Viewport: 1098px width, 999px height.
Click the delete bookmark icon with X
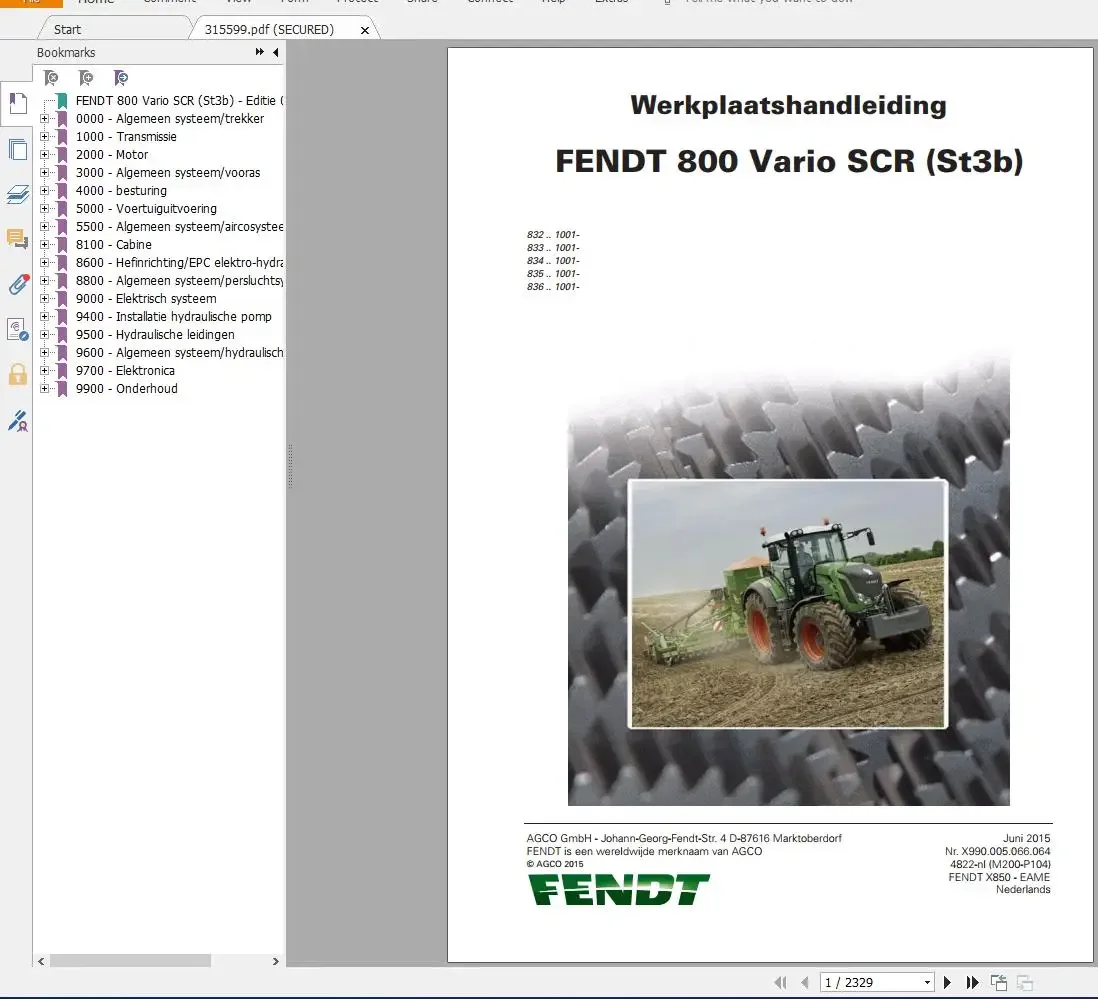click(50, 78)
